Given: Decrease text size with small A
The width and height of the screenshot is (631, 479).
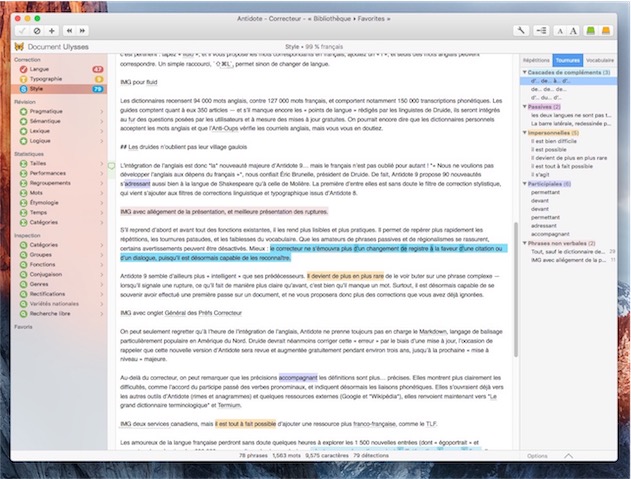Looking at the screenshot, I should pos(560,31).
